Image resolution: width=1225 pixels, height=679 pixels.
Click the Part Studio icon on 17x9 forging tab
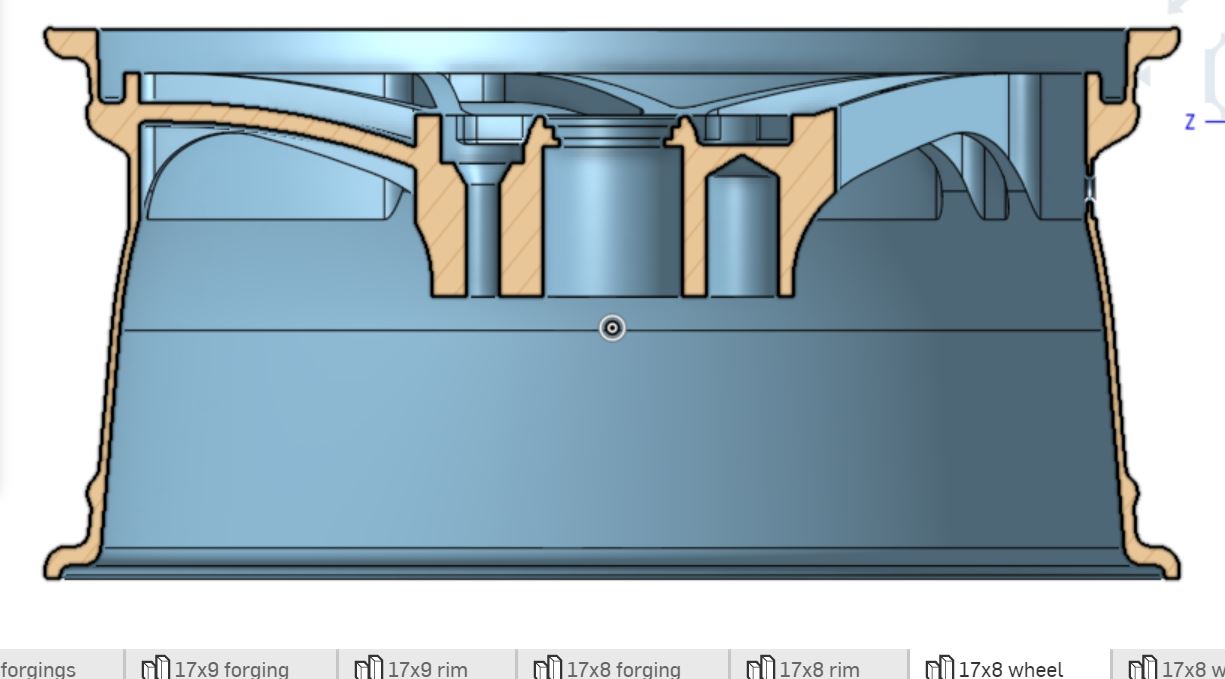coord(154,668)
